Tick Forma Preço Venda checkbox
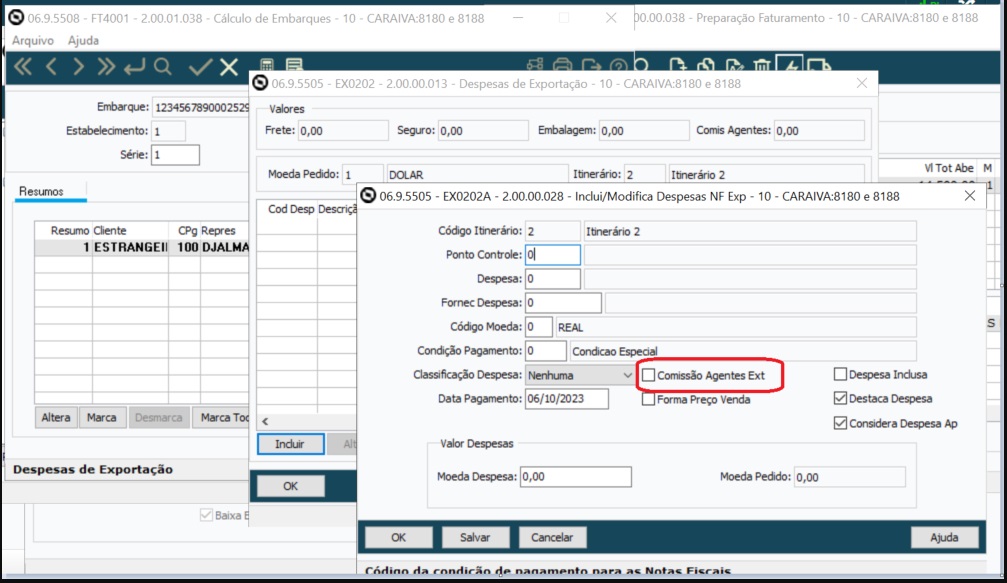Image resolution: width=1007 pixels, height=583 pixels. [x=649, y=399]
